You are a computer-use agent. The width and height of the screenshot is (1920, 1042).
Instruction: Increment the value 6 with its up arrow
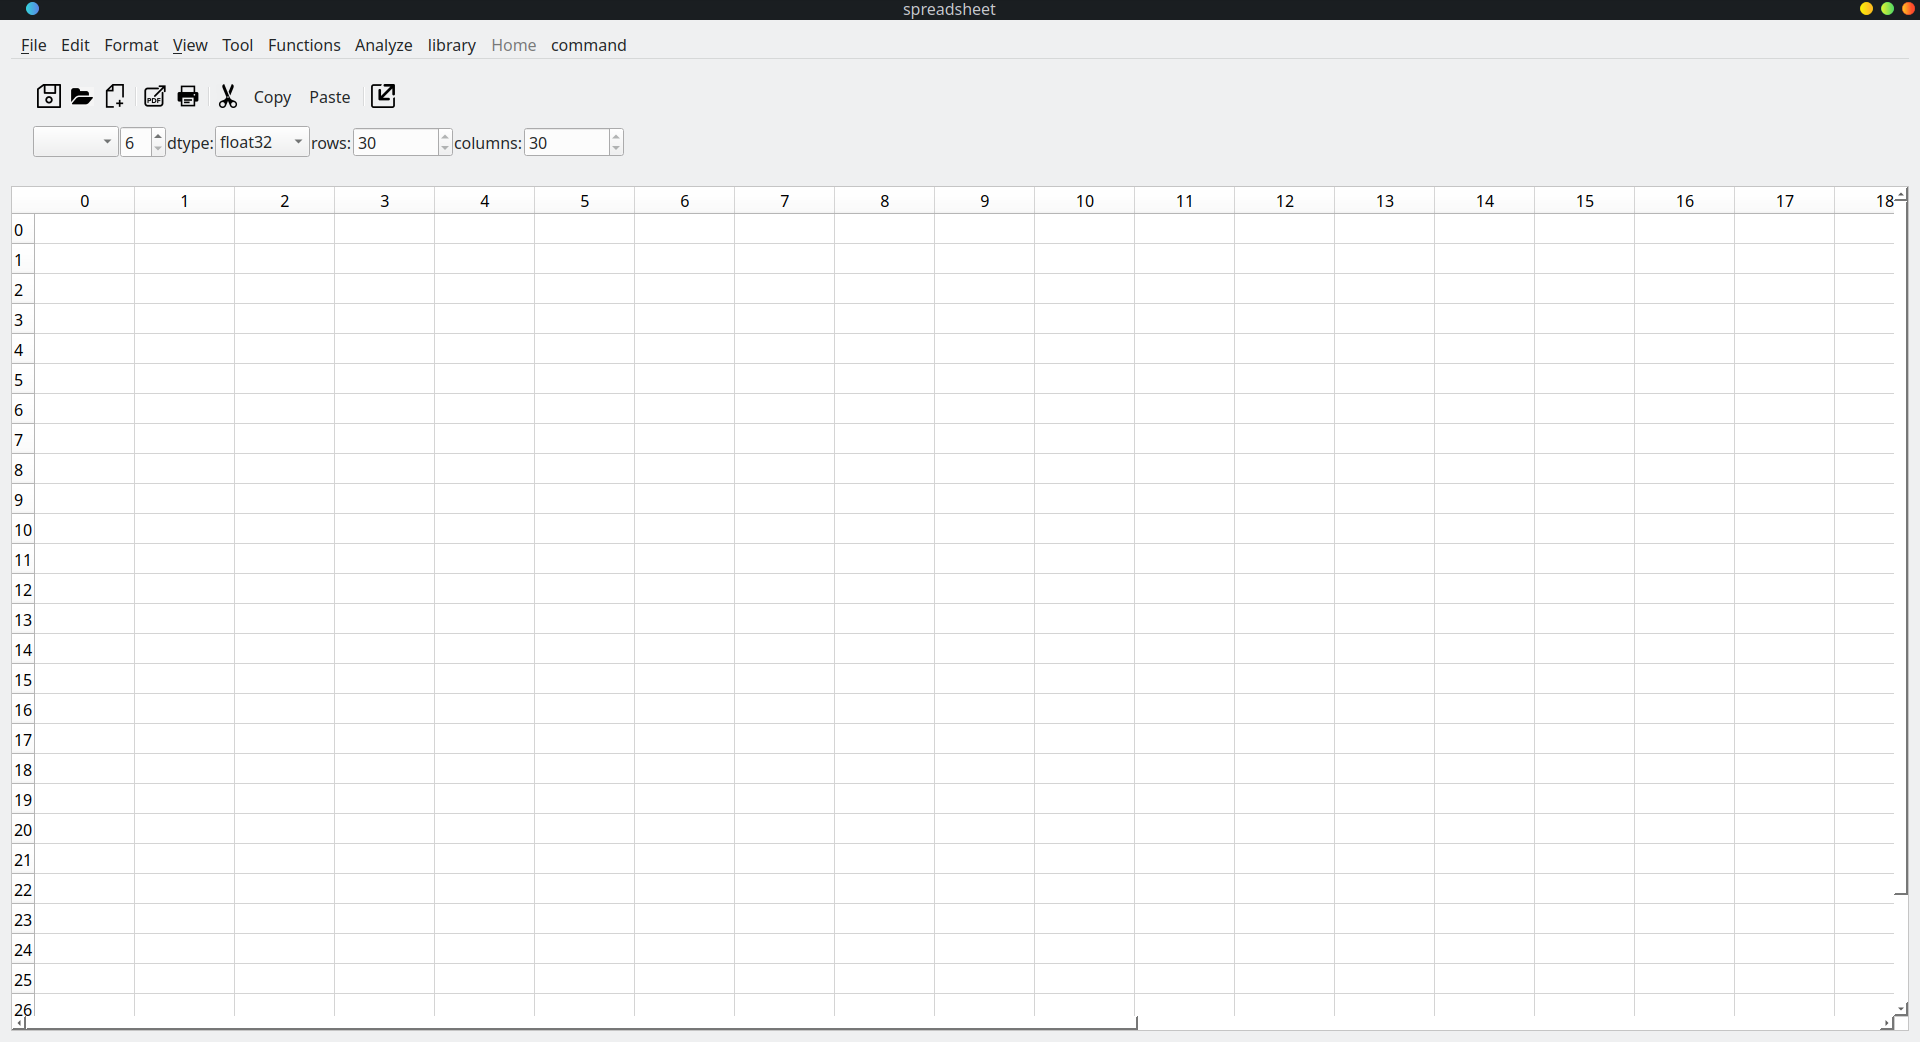[157, 136]
